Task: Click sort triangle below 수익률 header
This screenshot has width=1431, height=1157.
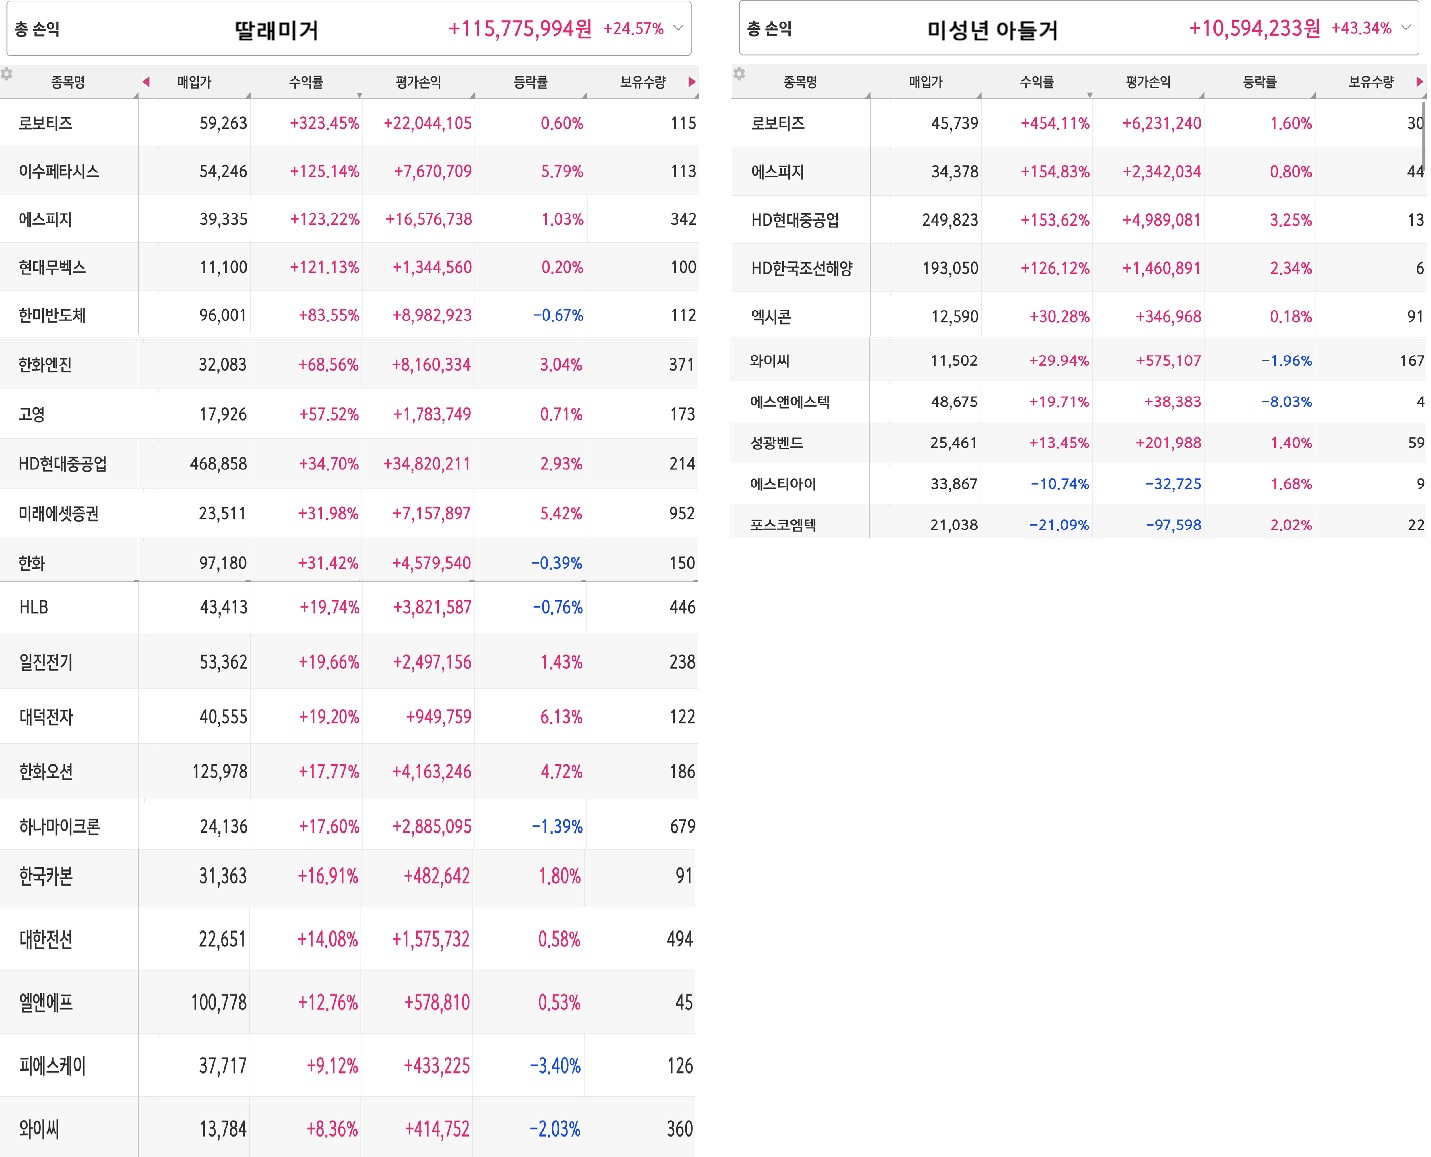Action: click(358, 93)
